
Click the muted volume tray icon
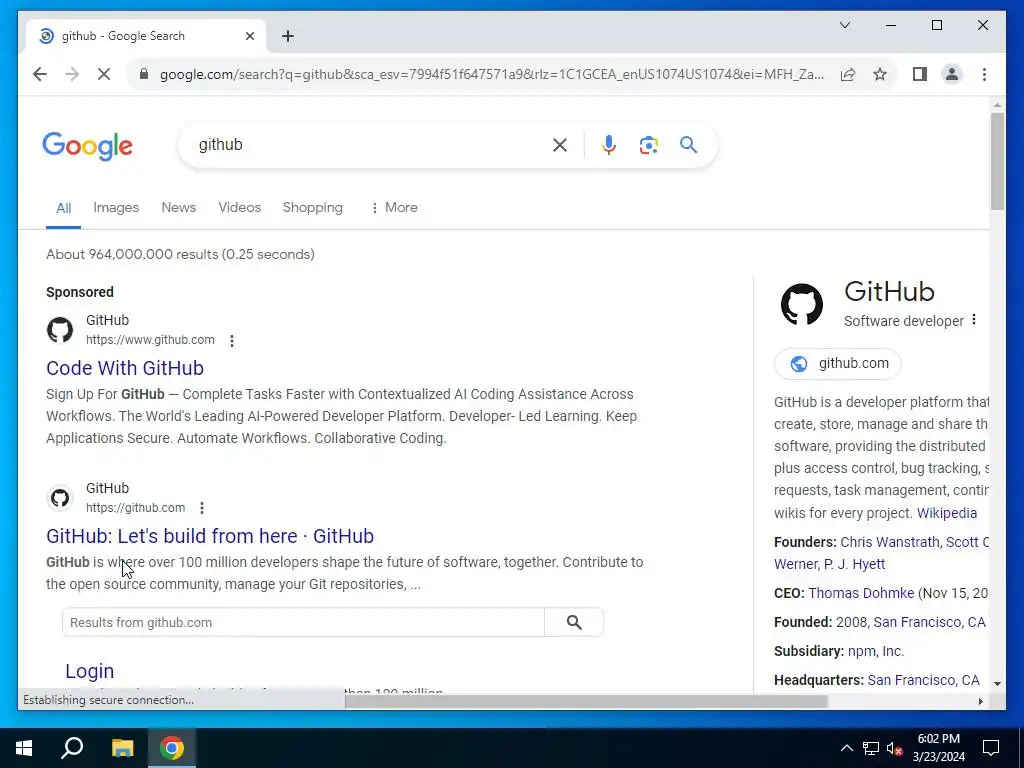coord(894,748)
